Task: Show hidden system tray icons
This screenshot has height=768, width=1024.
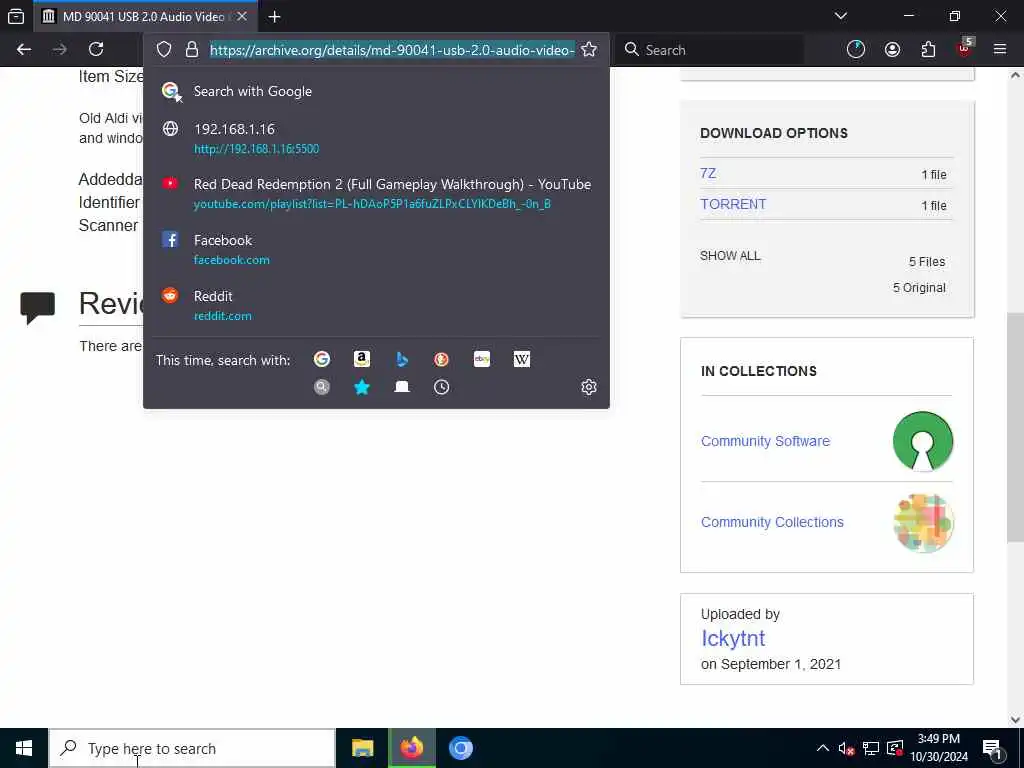Action: point(823,748)
